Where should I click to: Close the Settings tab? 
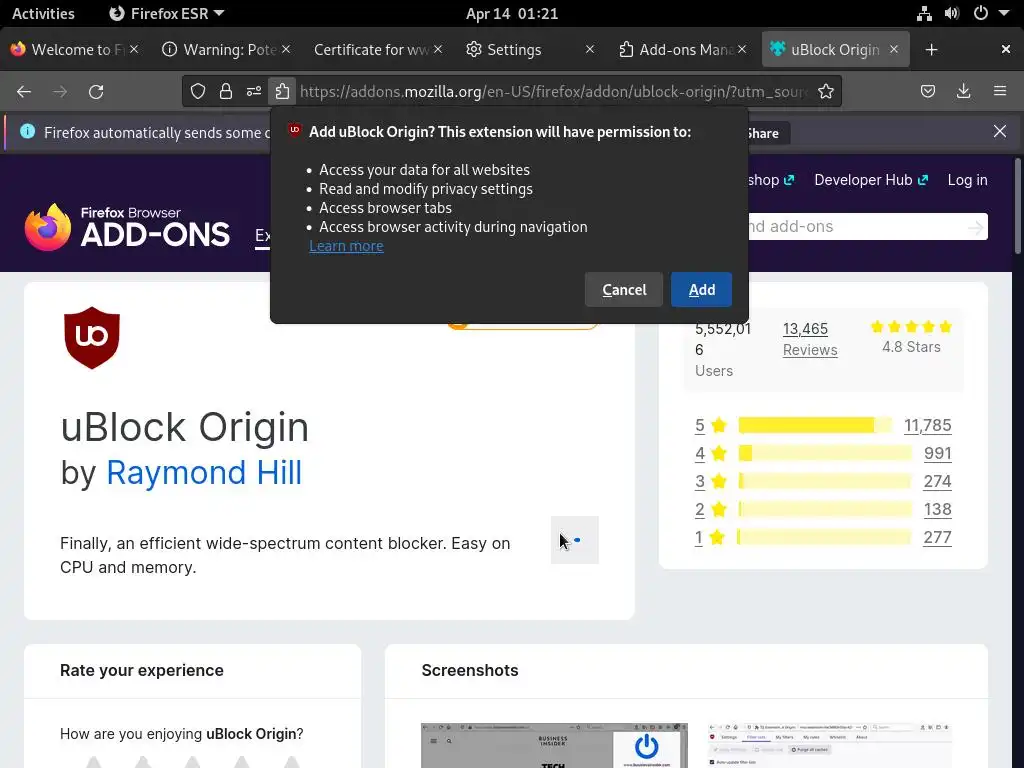point(590,49)
